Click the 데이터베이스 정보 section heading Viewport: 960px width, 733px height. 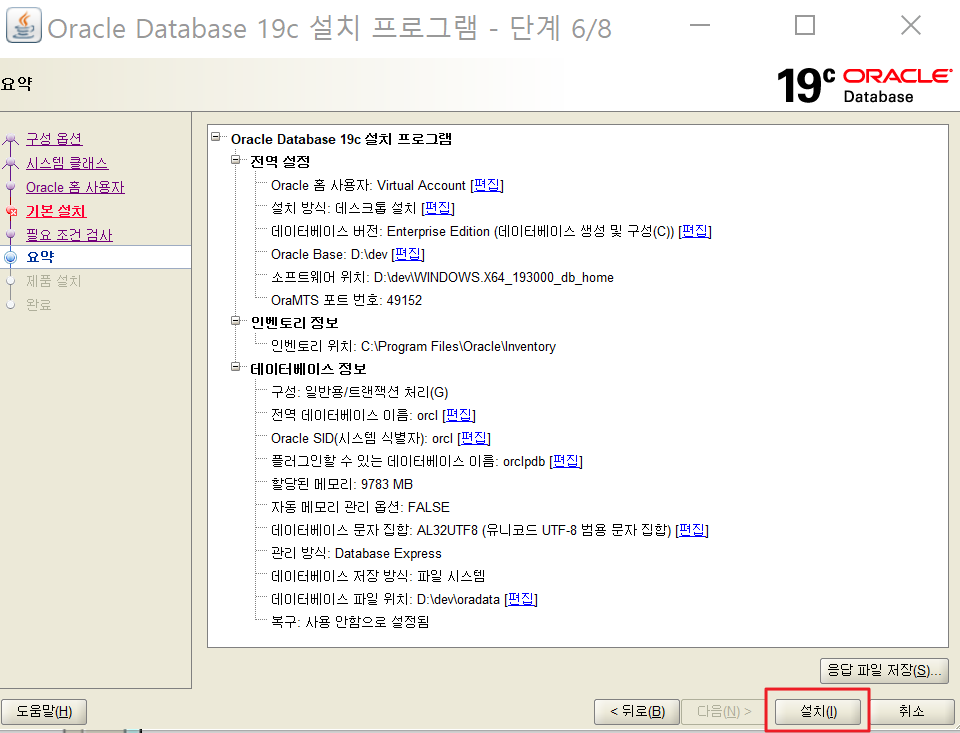[x=308, y=369]
